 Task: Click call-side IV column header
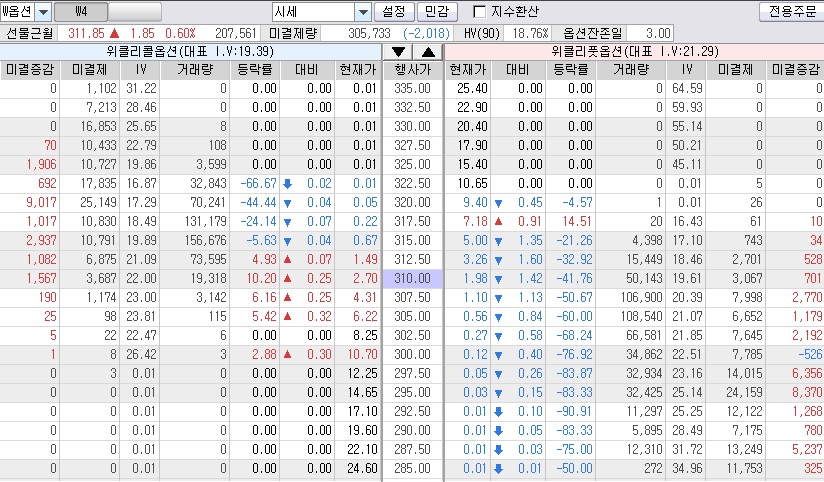pos(141,69)
